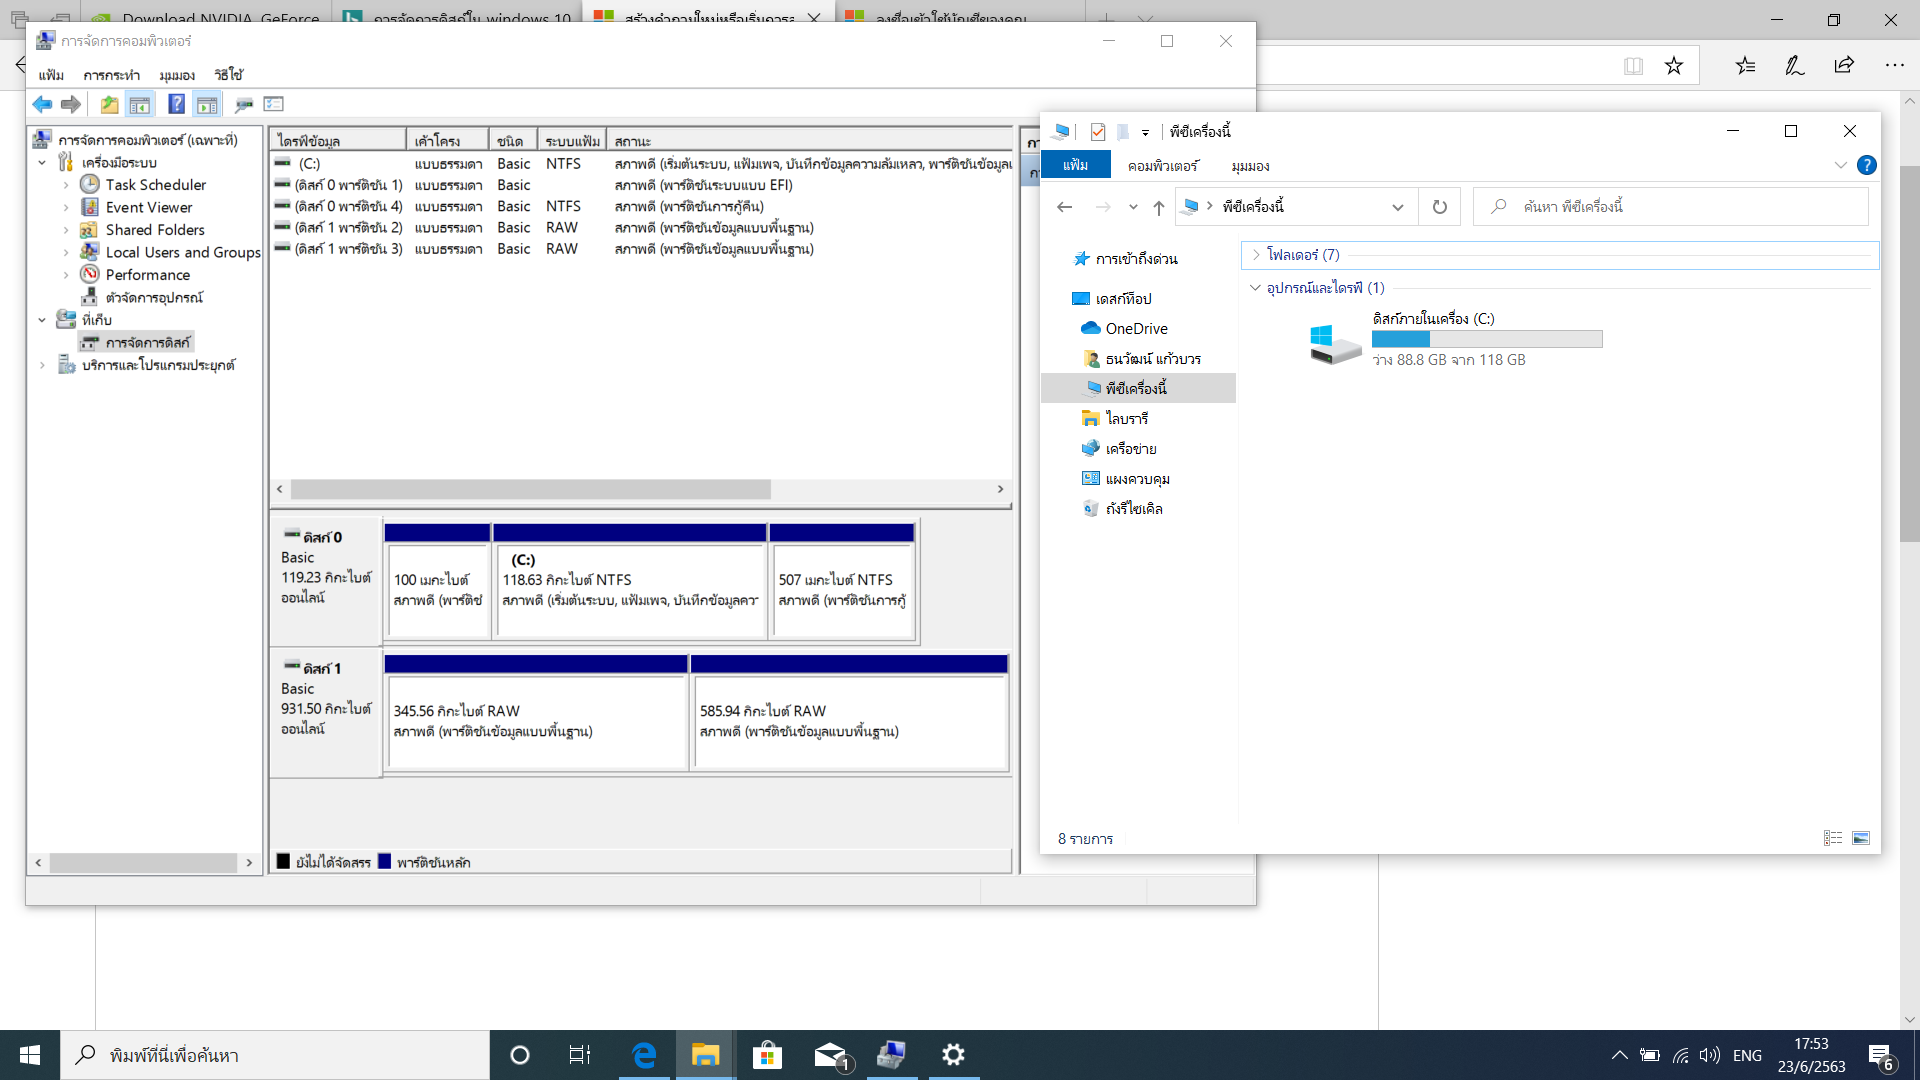Click the Up arrow in File Explorer navigation

pos(1158,207)
